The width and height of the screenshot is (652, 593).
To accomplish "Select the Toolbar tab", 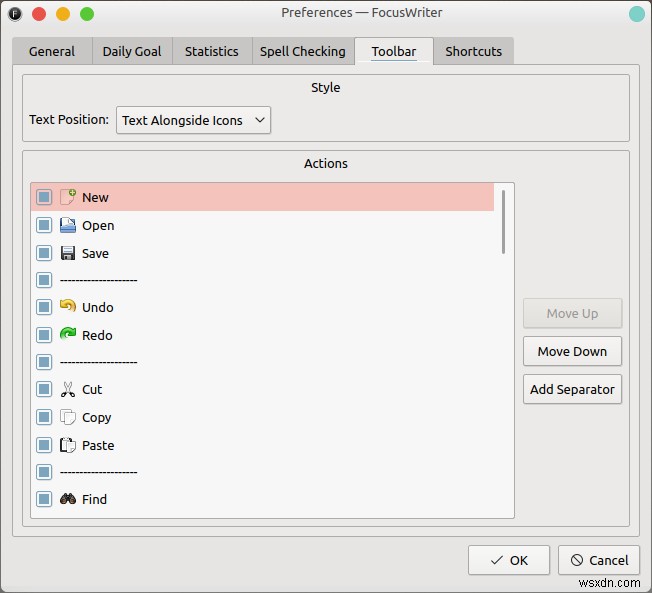I will point(394,51).
